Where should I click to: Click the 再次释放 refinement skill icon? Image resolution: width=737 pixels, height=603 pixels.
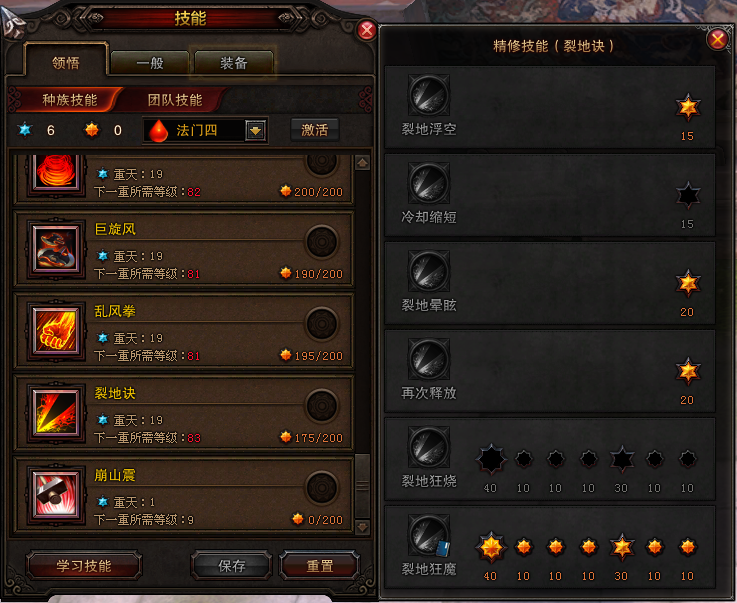(429, 359)
